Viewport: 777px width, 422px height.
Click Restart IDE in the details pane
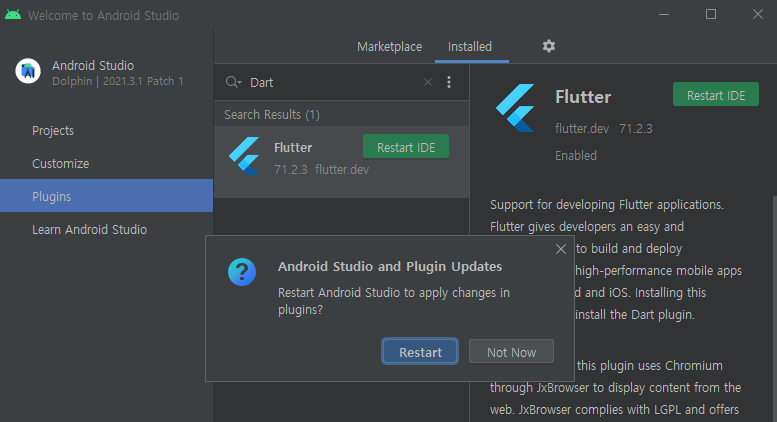point(716,95)
